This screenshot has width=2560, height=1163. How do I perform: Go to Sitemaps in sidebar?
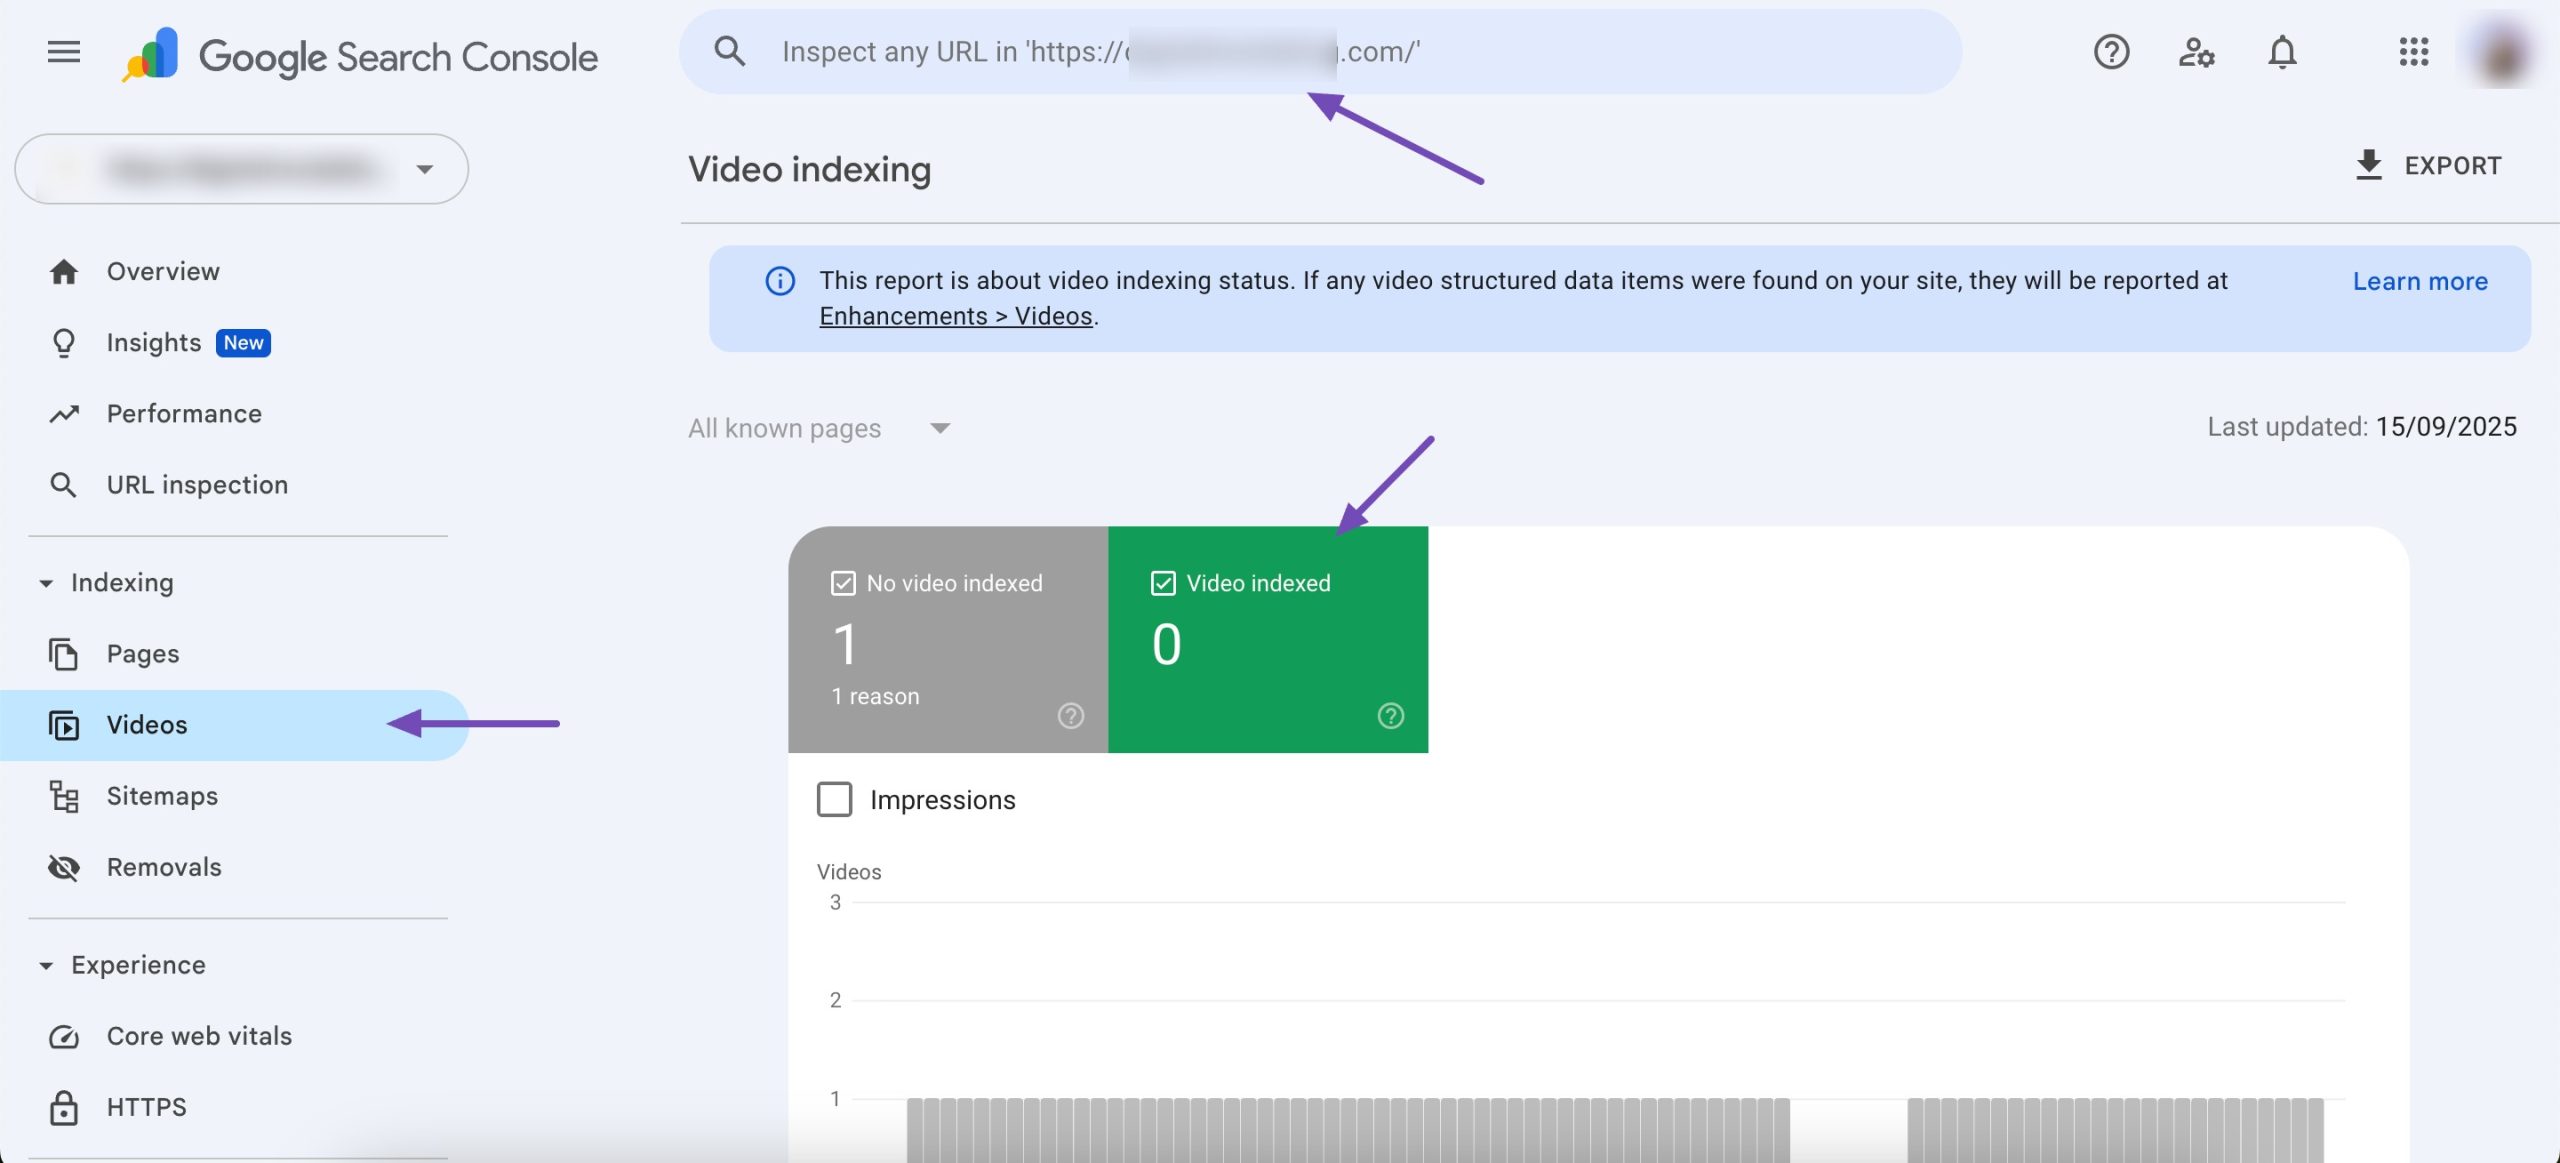[x=162, y=796]
